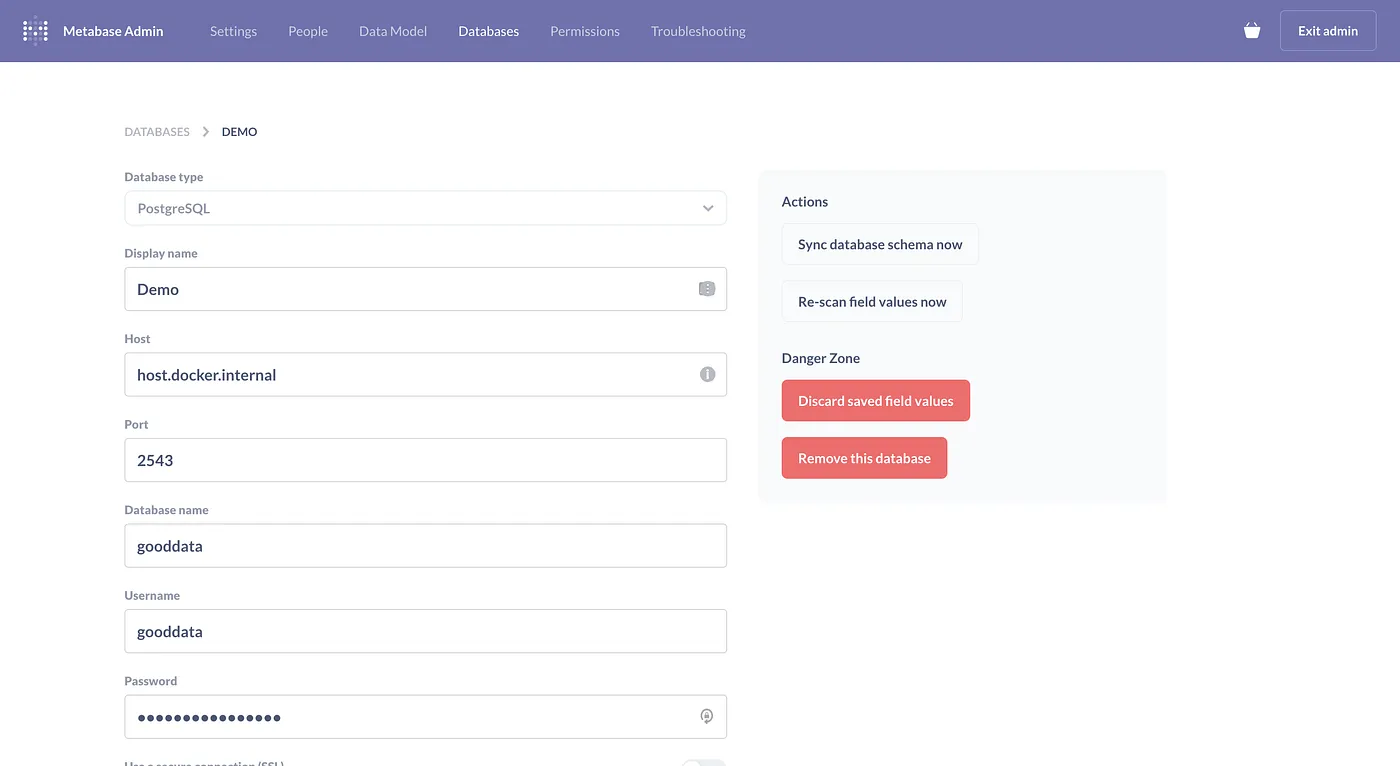Select the active Databases tab
1400x766 pixels.
[488, 31]
